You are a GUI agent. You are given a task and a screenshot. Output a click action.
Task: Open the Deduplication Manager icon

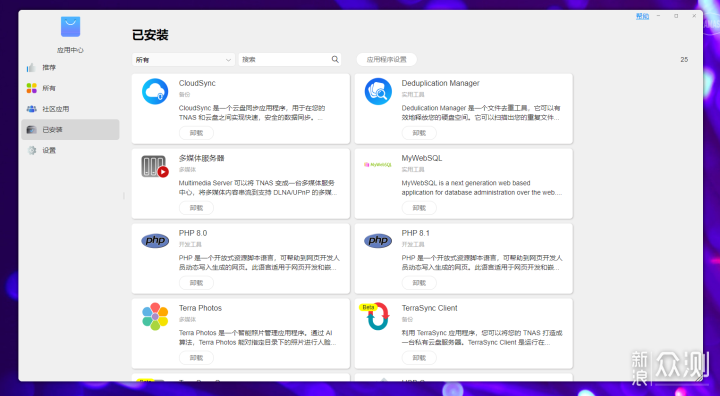coord(378,91)
